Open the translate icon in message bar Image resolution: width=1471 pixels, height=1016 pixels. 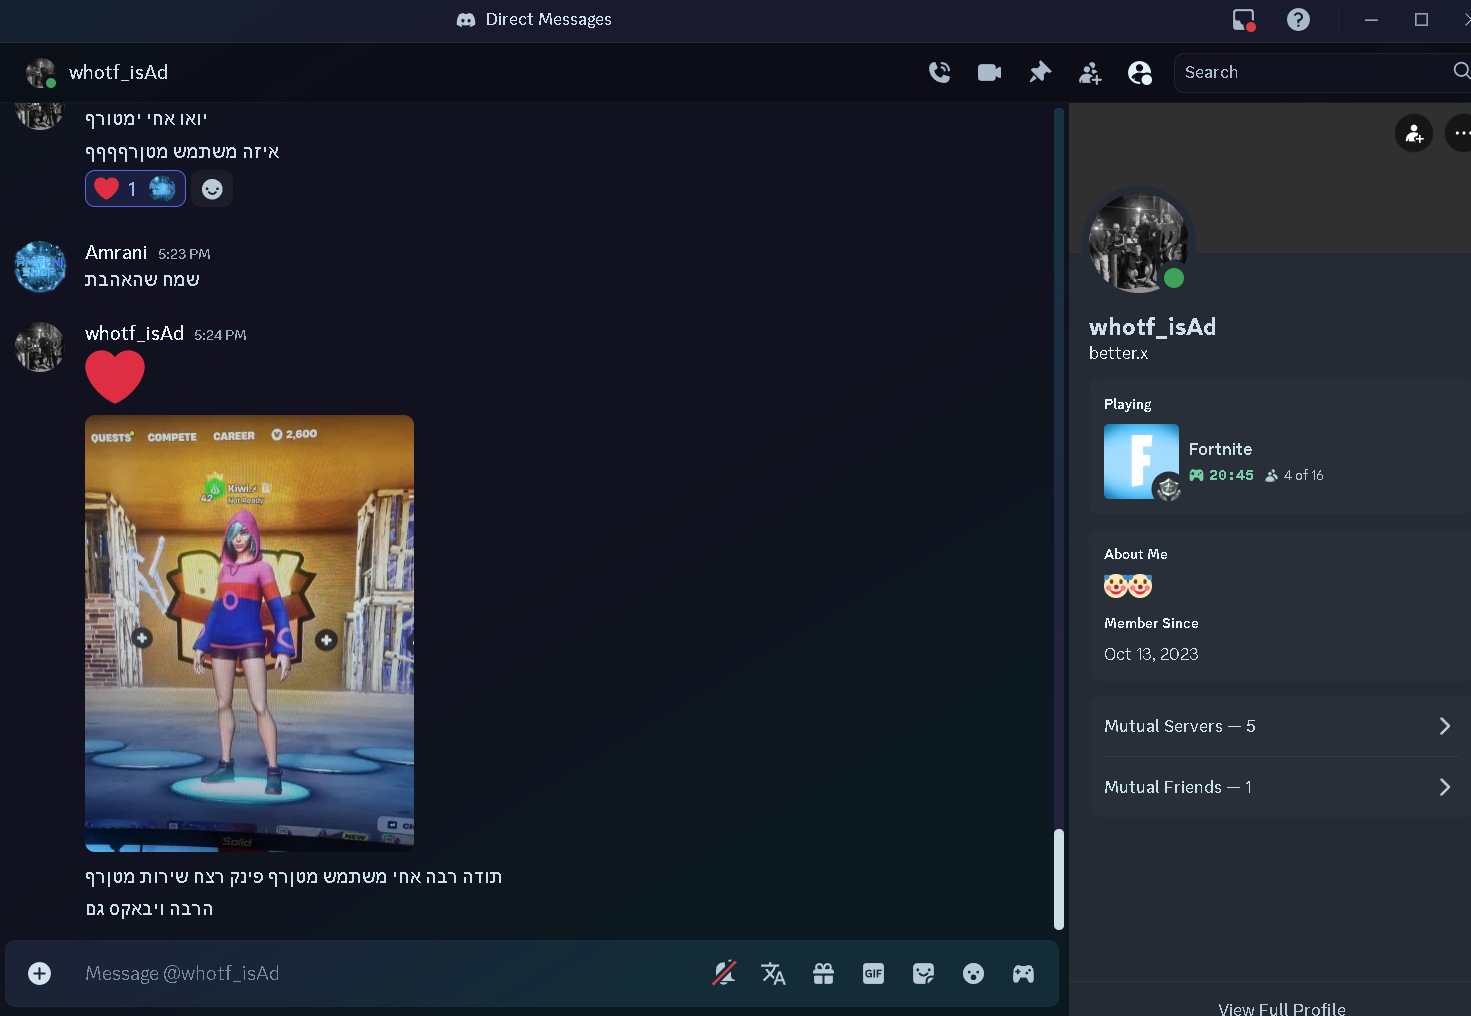(x=773, y=973)
